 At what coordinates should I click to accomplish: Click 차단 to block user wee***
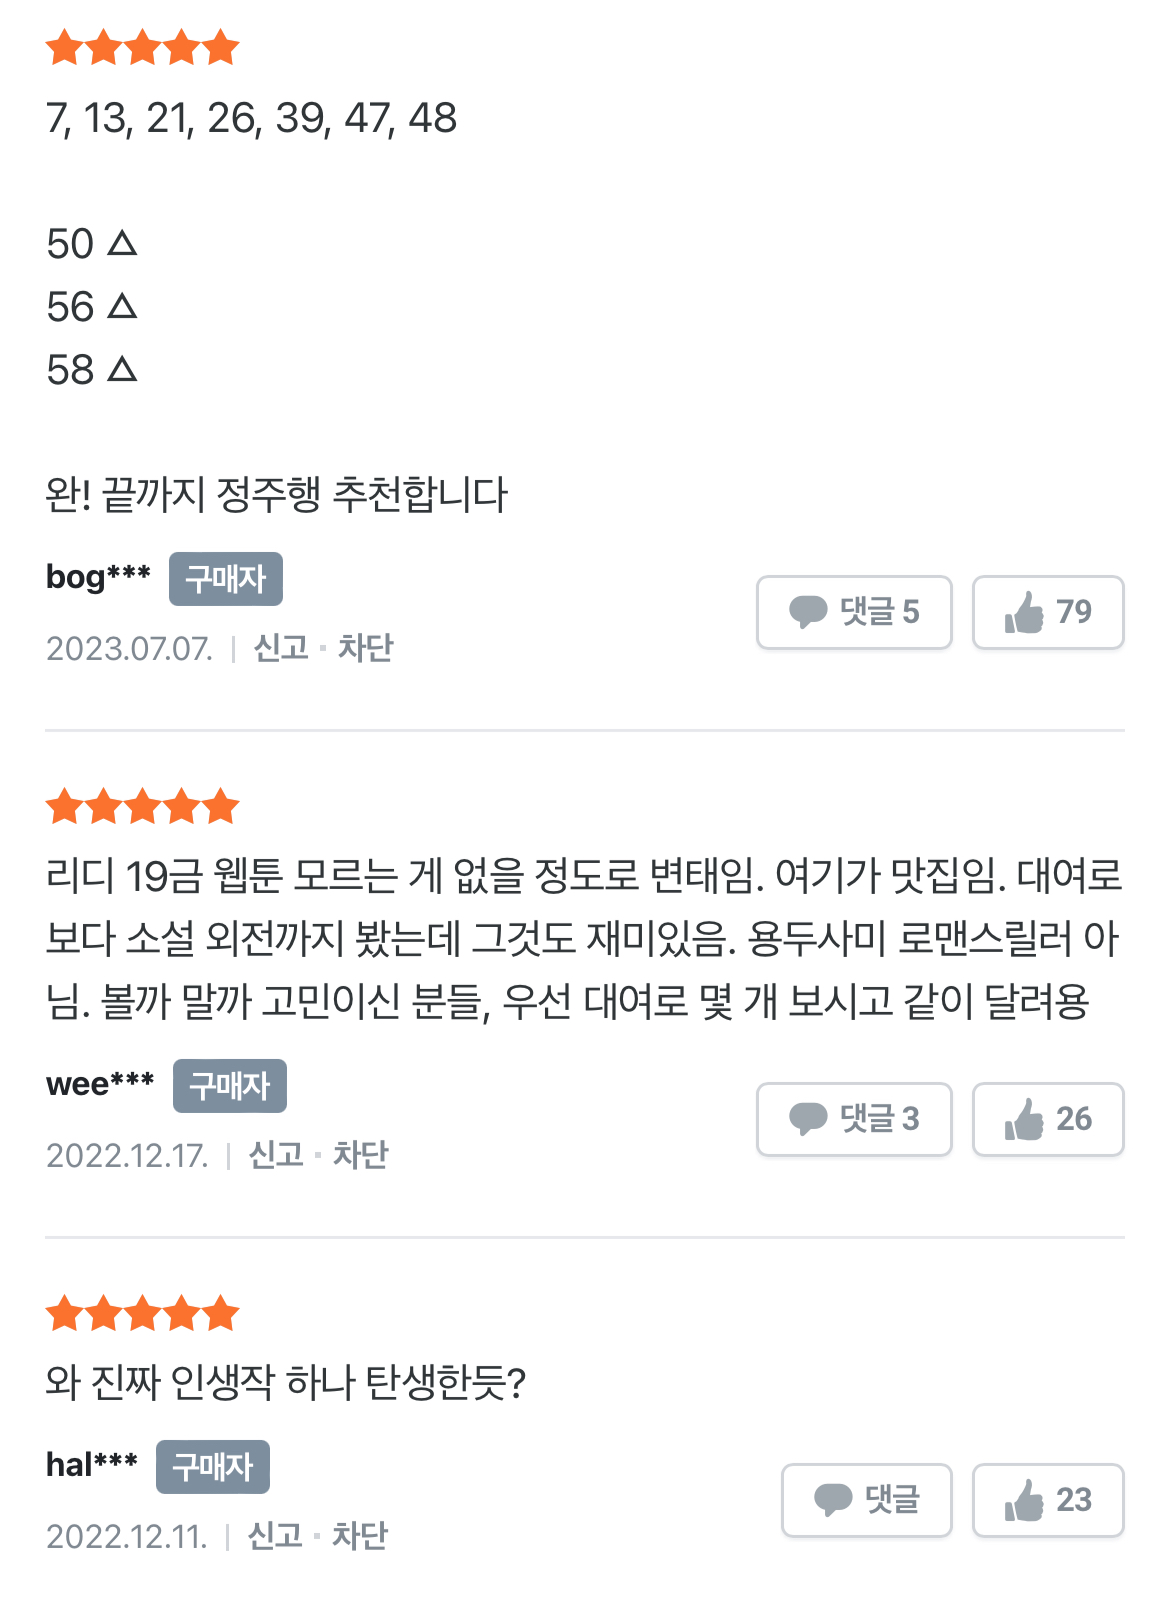pos(360,1155)
